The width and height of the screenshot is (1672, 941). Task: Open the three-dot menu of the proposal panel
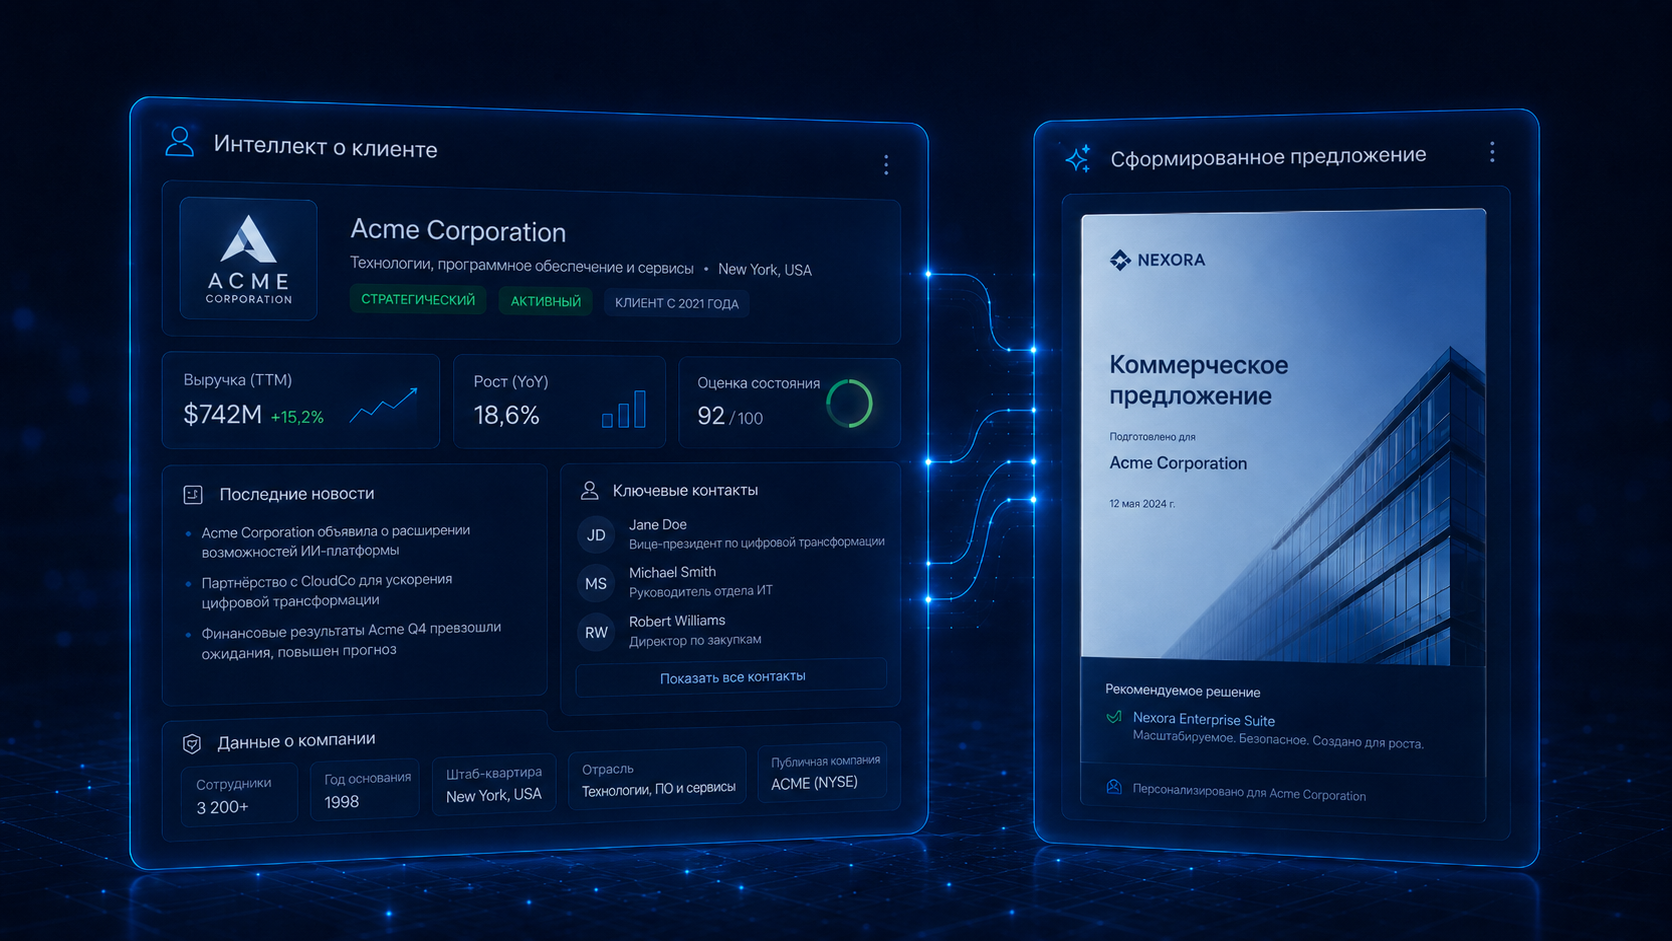(1492, 152)
